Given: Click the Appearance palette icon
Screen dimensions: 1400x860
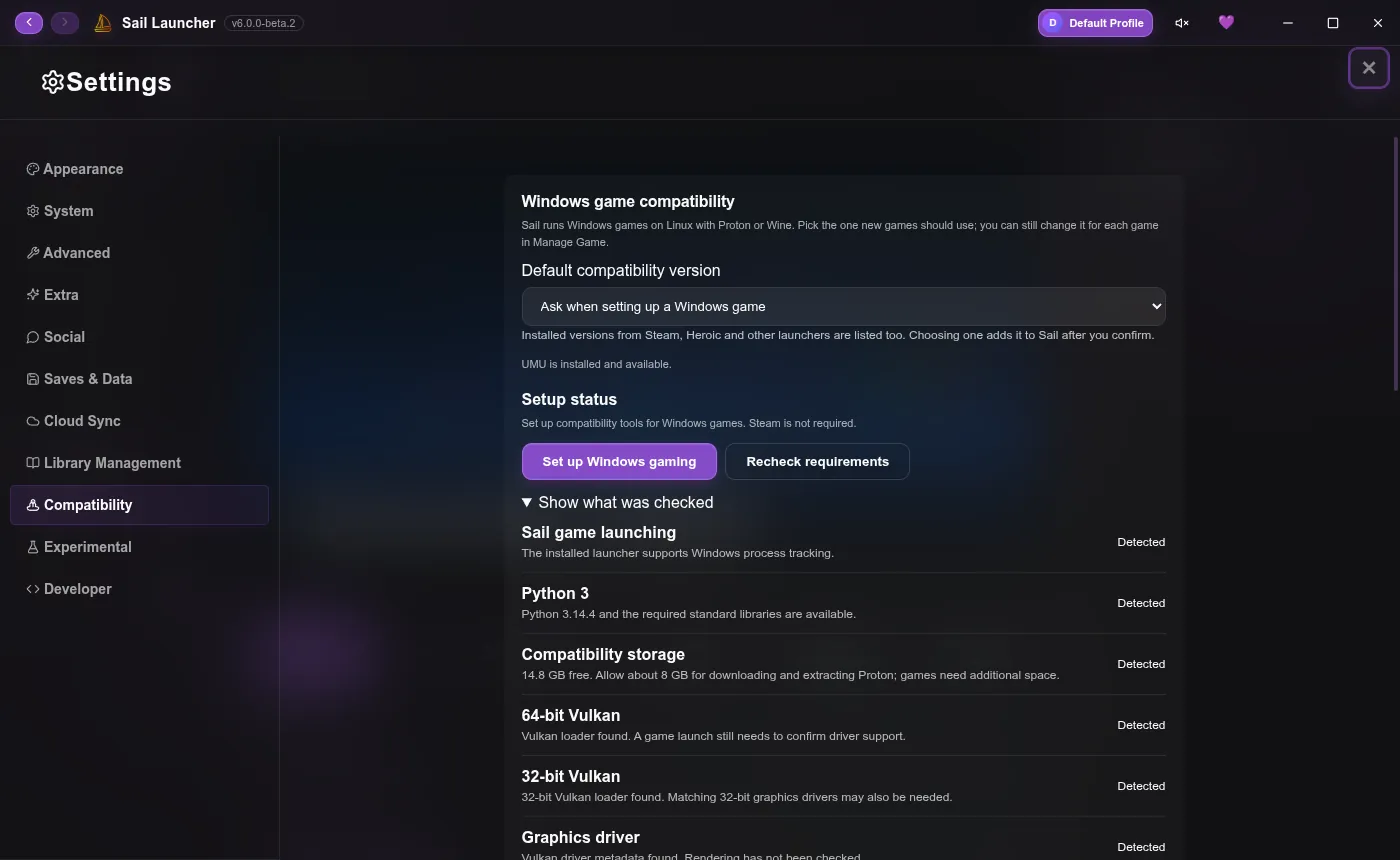Looking at the screenshot, I should point(33,169).
